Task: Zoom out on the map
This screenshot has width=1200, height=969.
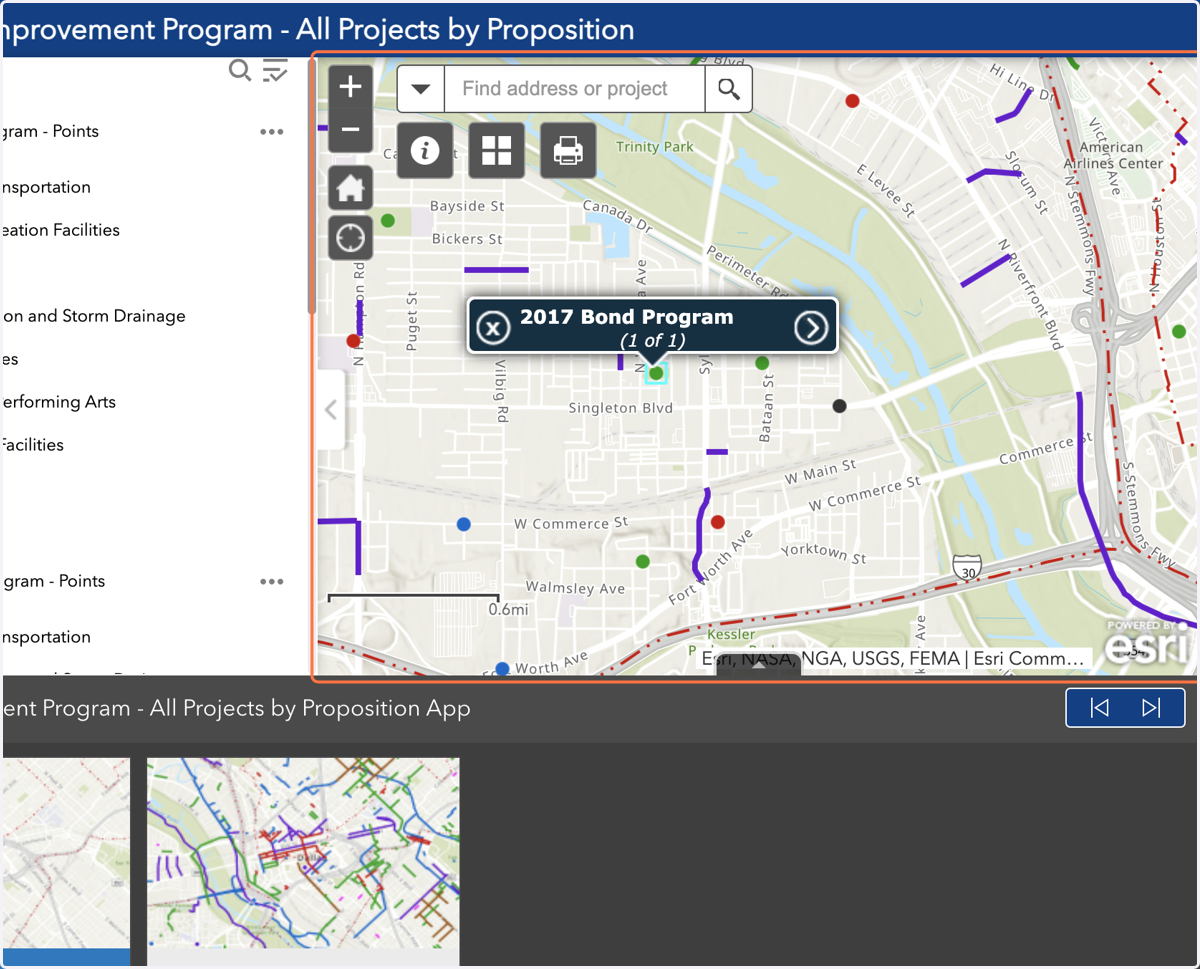Action: coord(350,130)
